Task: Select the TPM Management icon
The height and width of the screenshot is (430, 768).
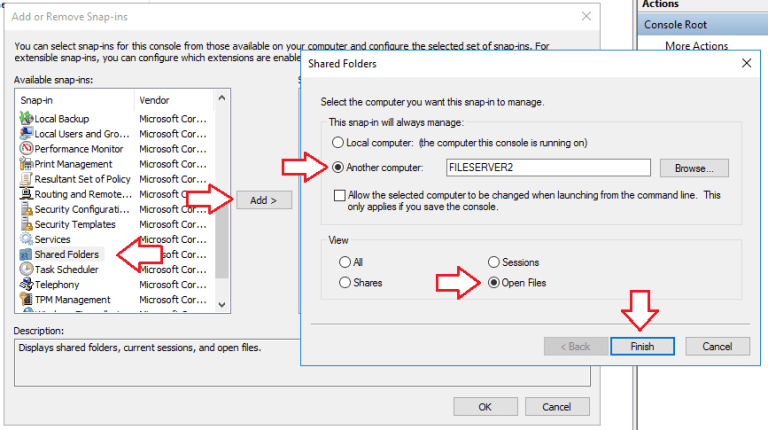Action: [27, 299]
